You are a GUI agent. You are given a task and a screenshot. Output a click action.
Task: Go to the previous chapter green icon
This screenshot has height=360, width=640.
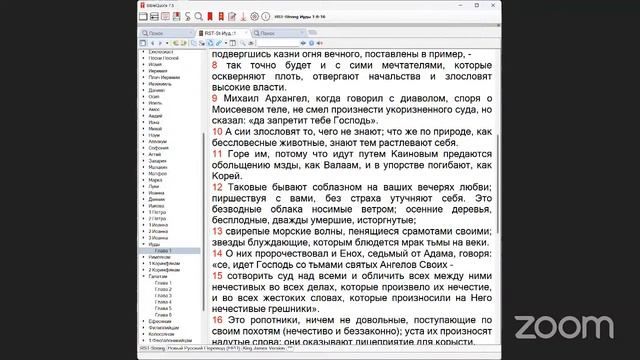176,43
